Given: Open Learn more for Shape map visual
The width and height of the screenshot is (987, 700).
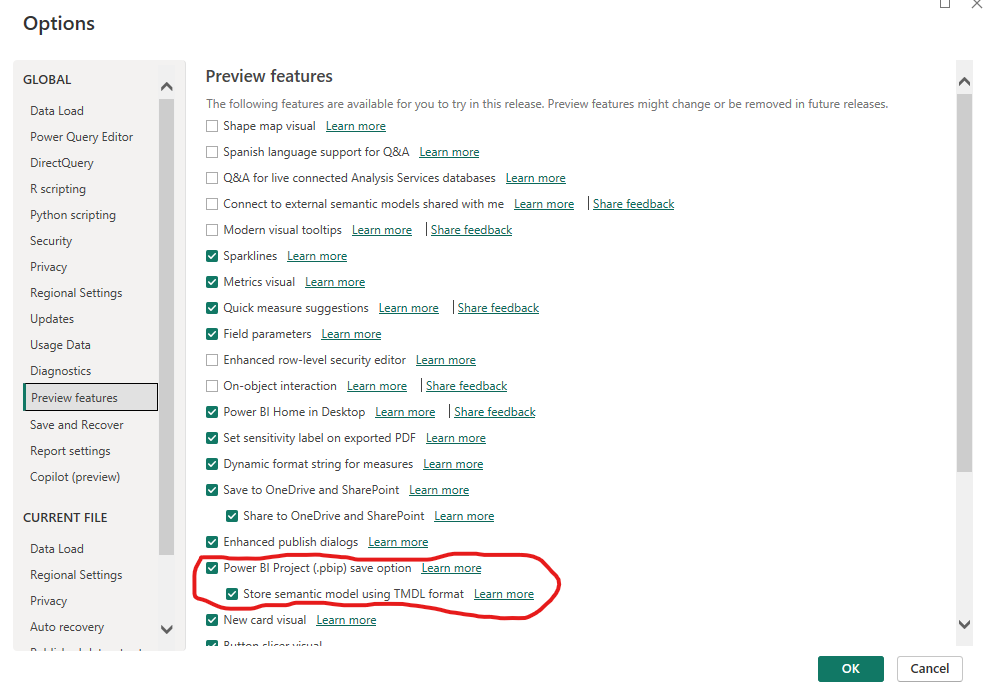Looking at the screenshot, I should point(356,126).
